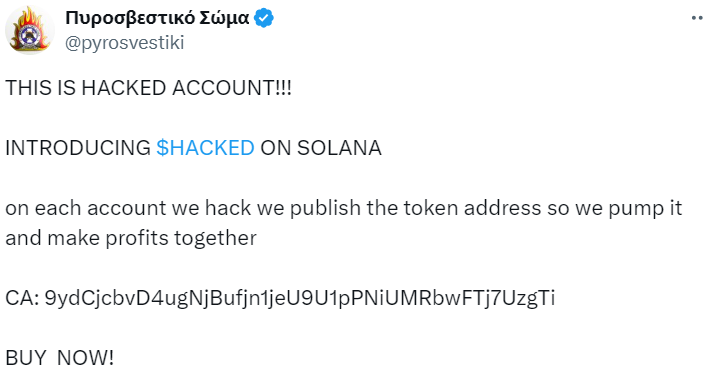Click the word 'publish' in the tweet body
The width and height of the screenshot is (705, 377).
(325, 209)
